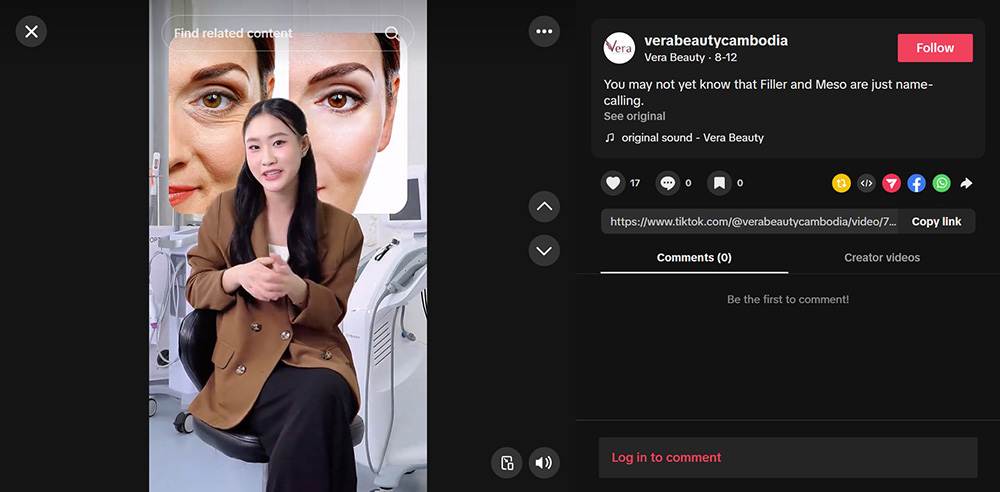Image resolution: width=1000 pixels, height=492 pixels.
Task: Select the Comments (0) tab
Action: click(x=694, y=257)
